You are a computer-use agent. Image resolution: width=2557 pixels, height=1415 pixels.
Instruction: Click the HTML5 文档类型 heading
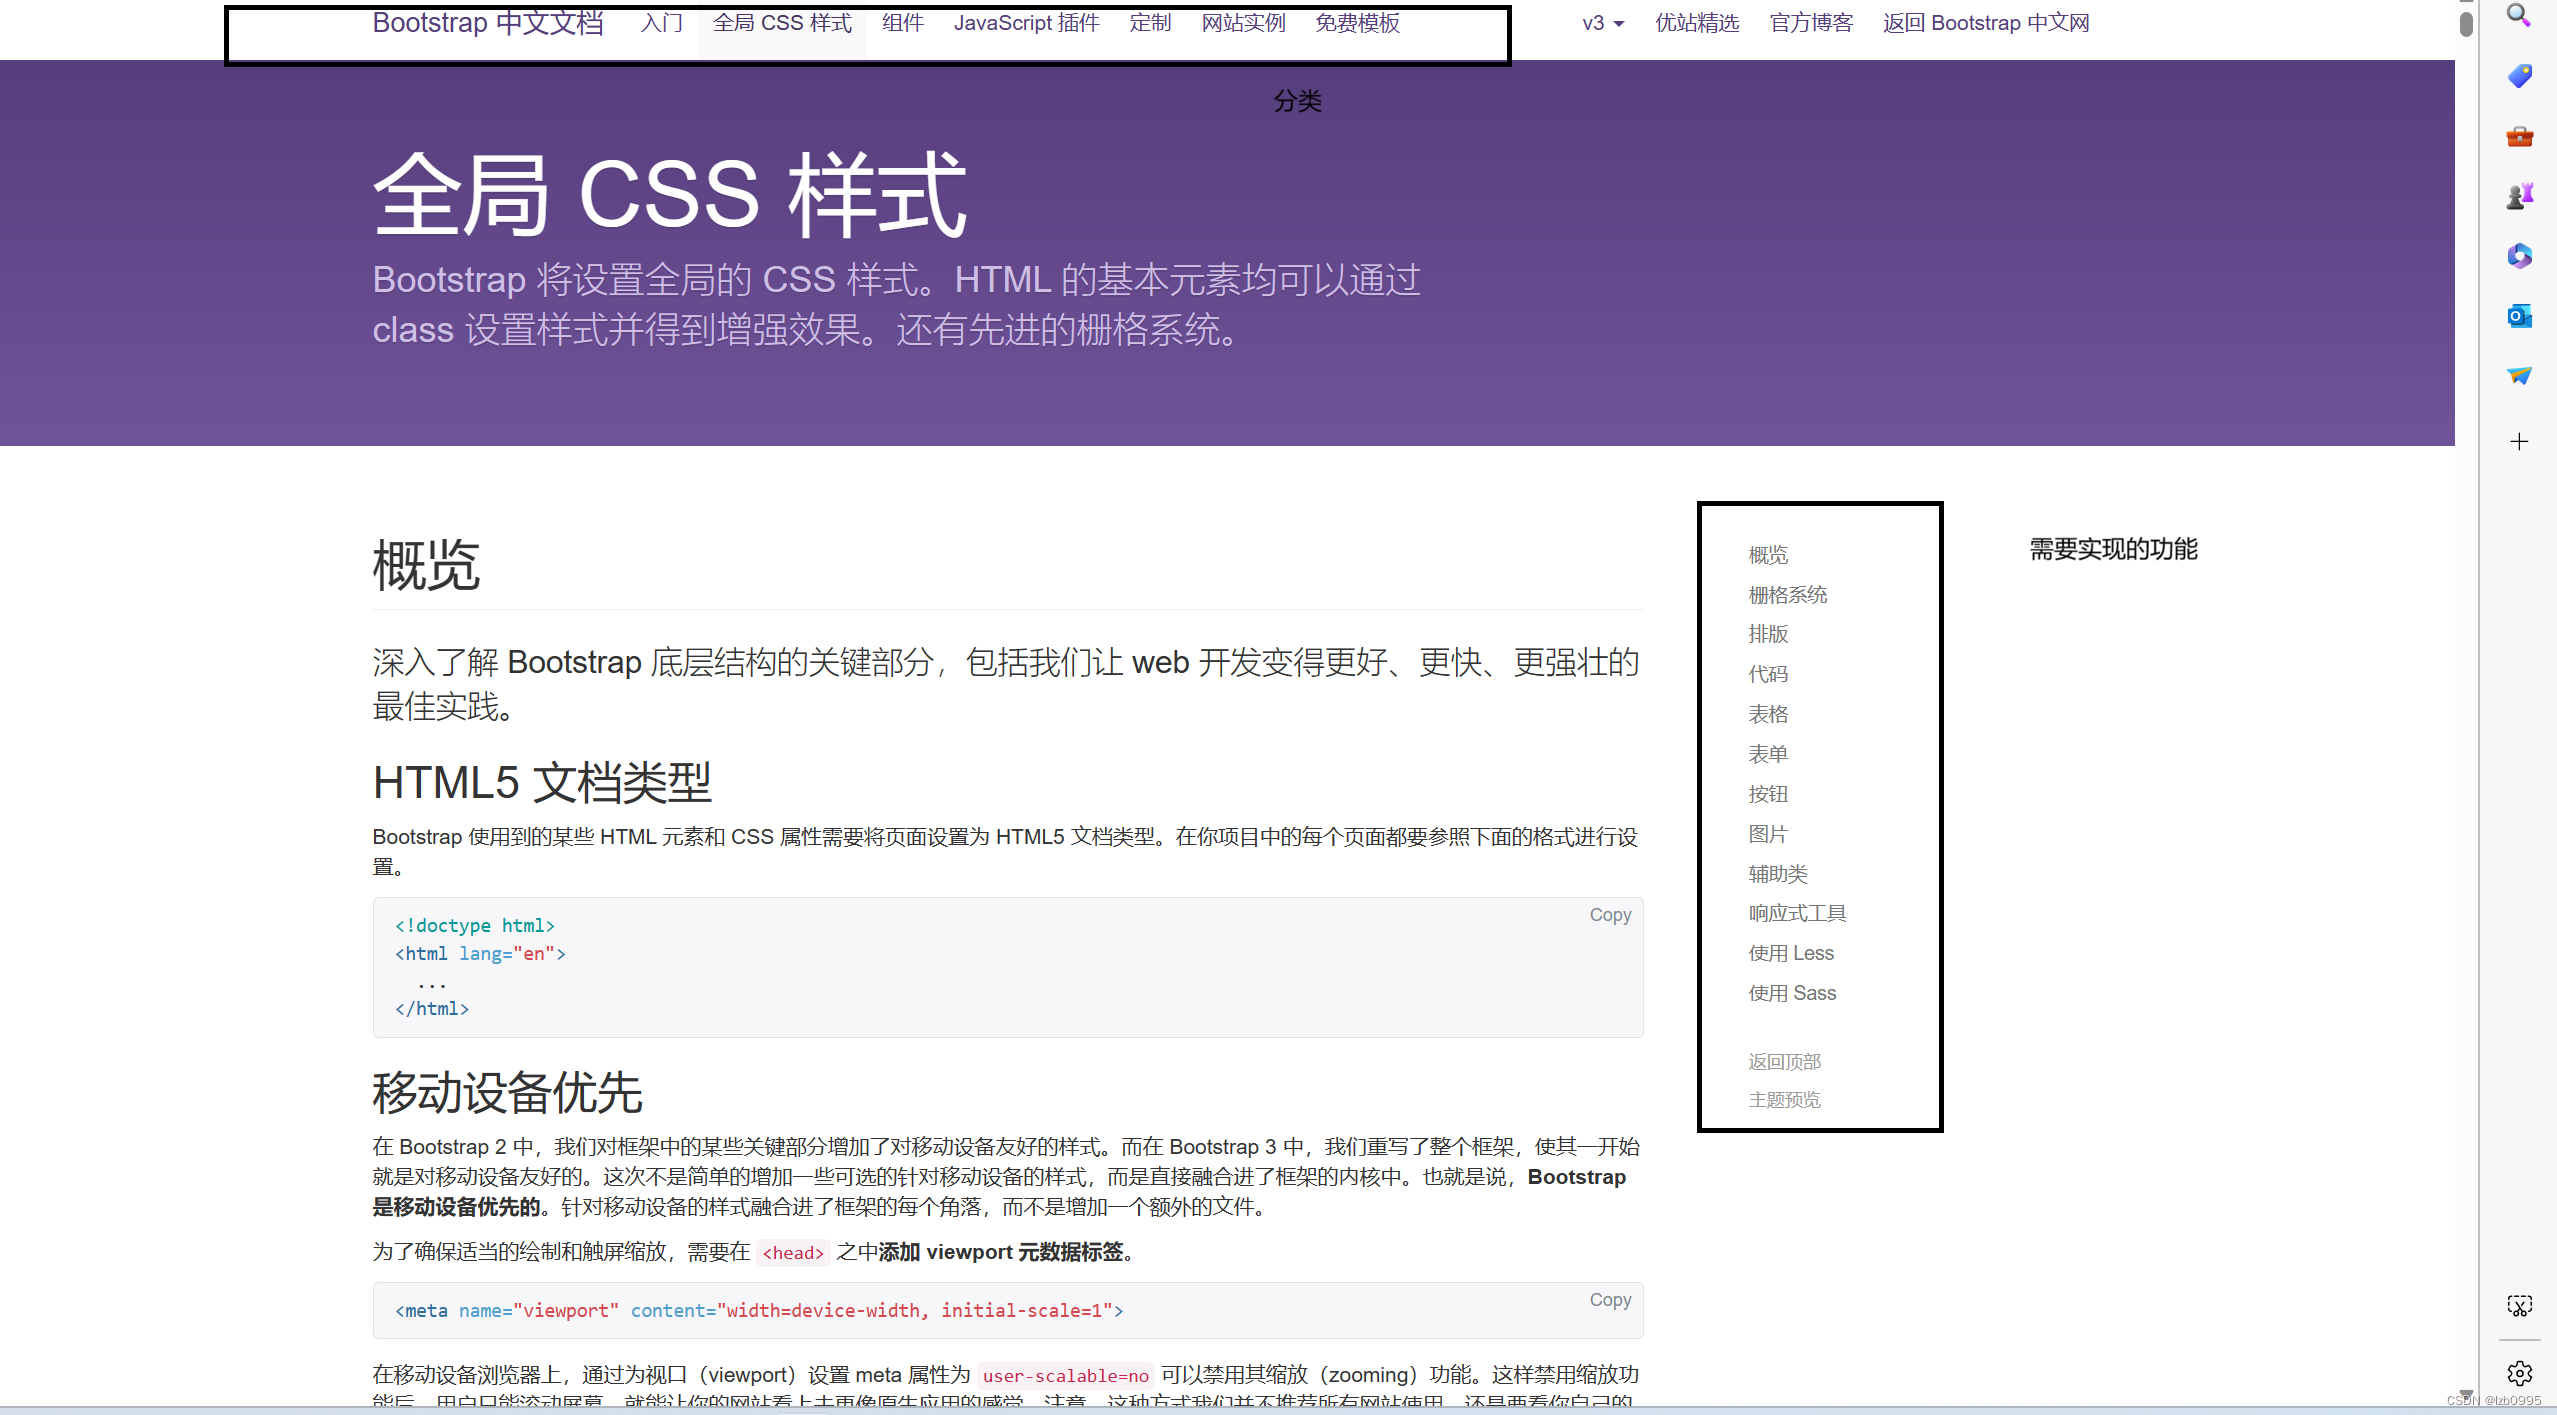pyautogui.click(x=542, y=783)
